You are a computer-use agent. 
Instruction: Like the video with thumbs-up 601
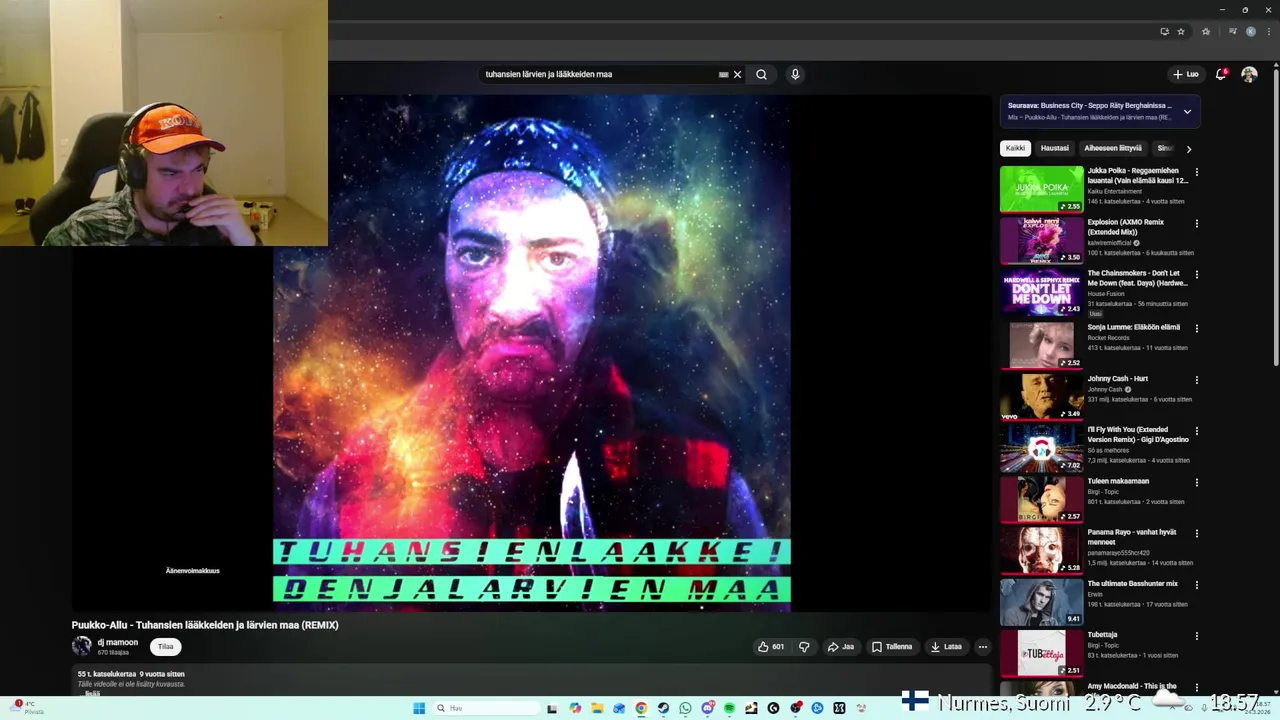tap(771, 647)
